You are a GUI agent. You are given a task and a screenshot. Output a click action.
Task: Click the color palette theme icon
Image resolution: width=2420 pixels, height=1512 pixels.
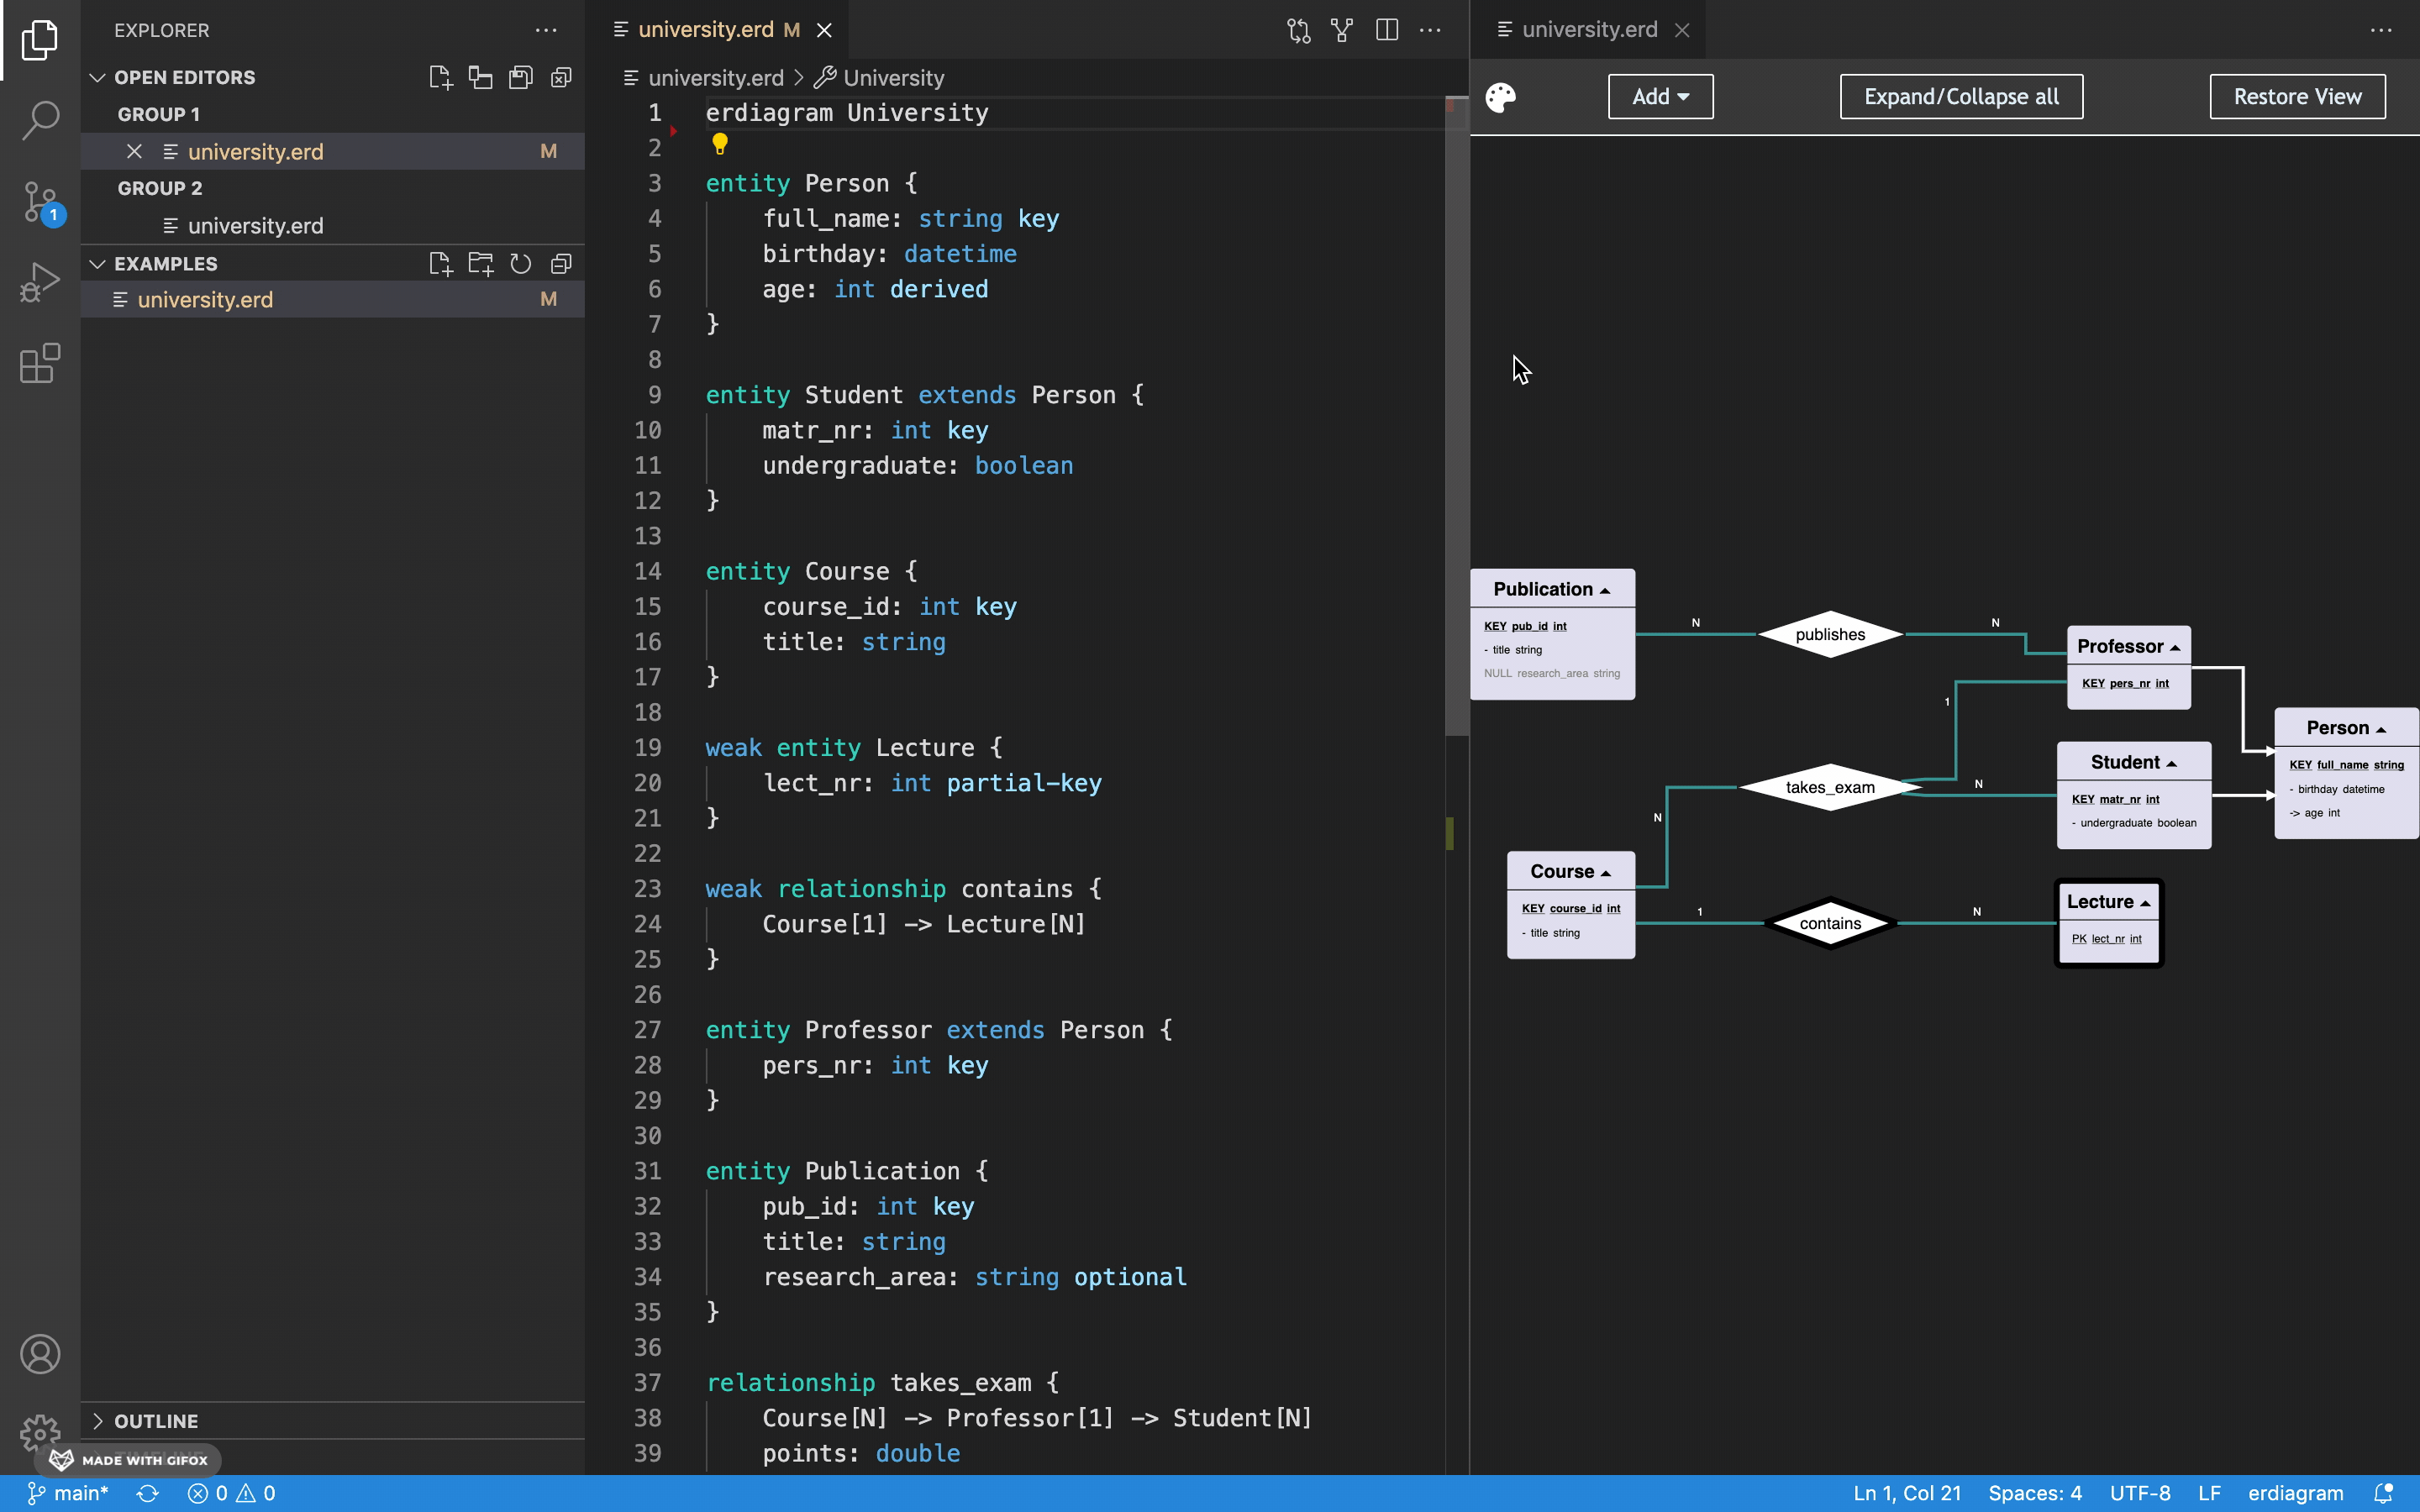(x=1500, y=97)
